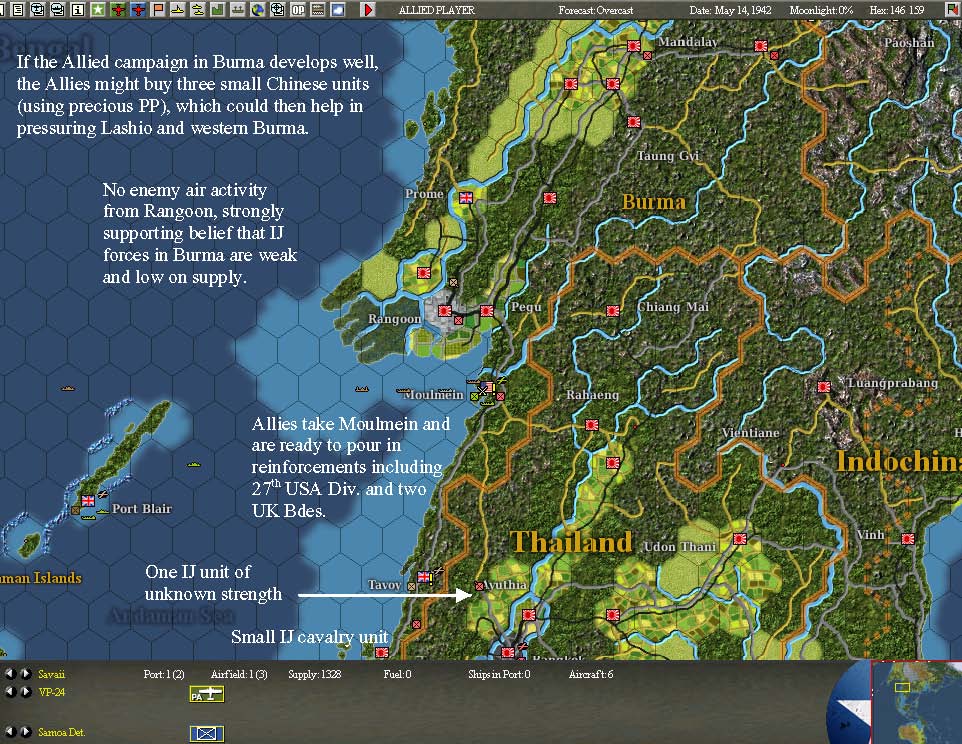This screenshot has height=744, width=962.
Task: Click the striped list icon next to OP
Action: coord(318,10)
